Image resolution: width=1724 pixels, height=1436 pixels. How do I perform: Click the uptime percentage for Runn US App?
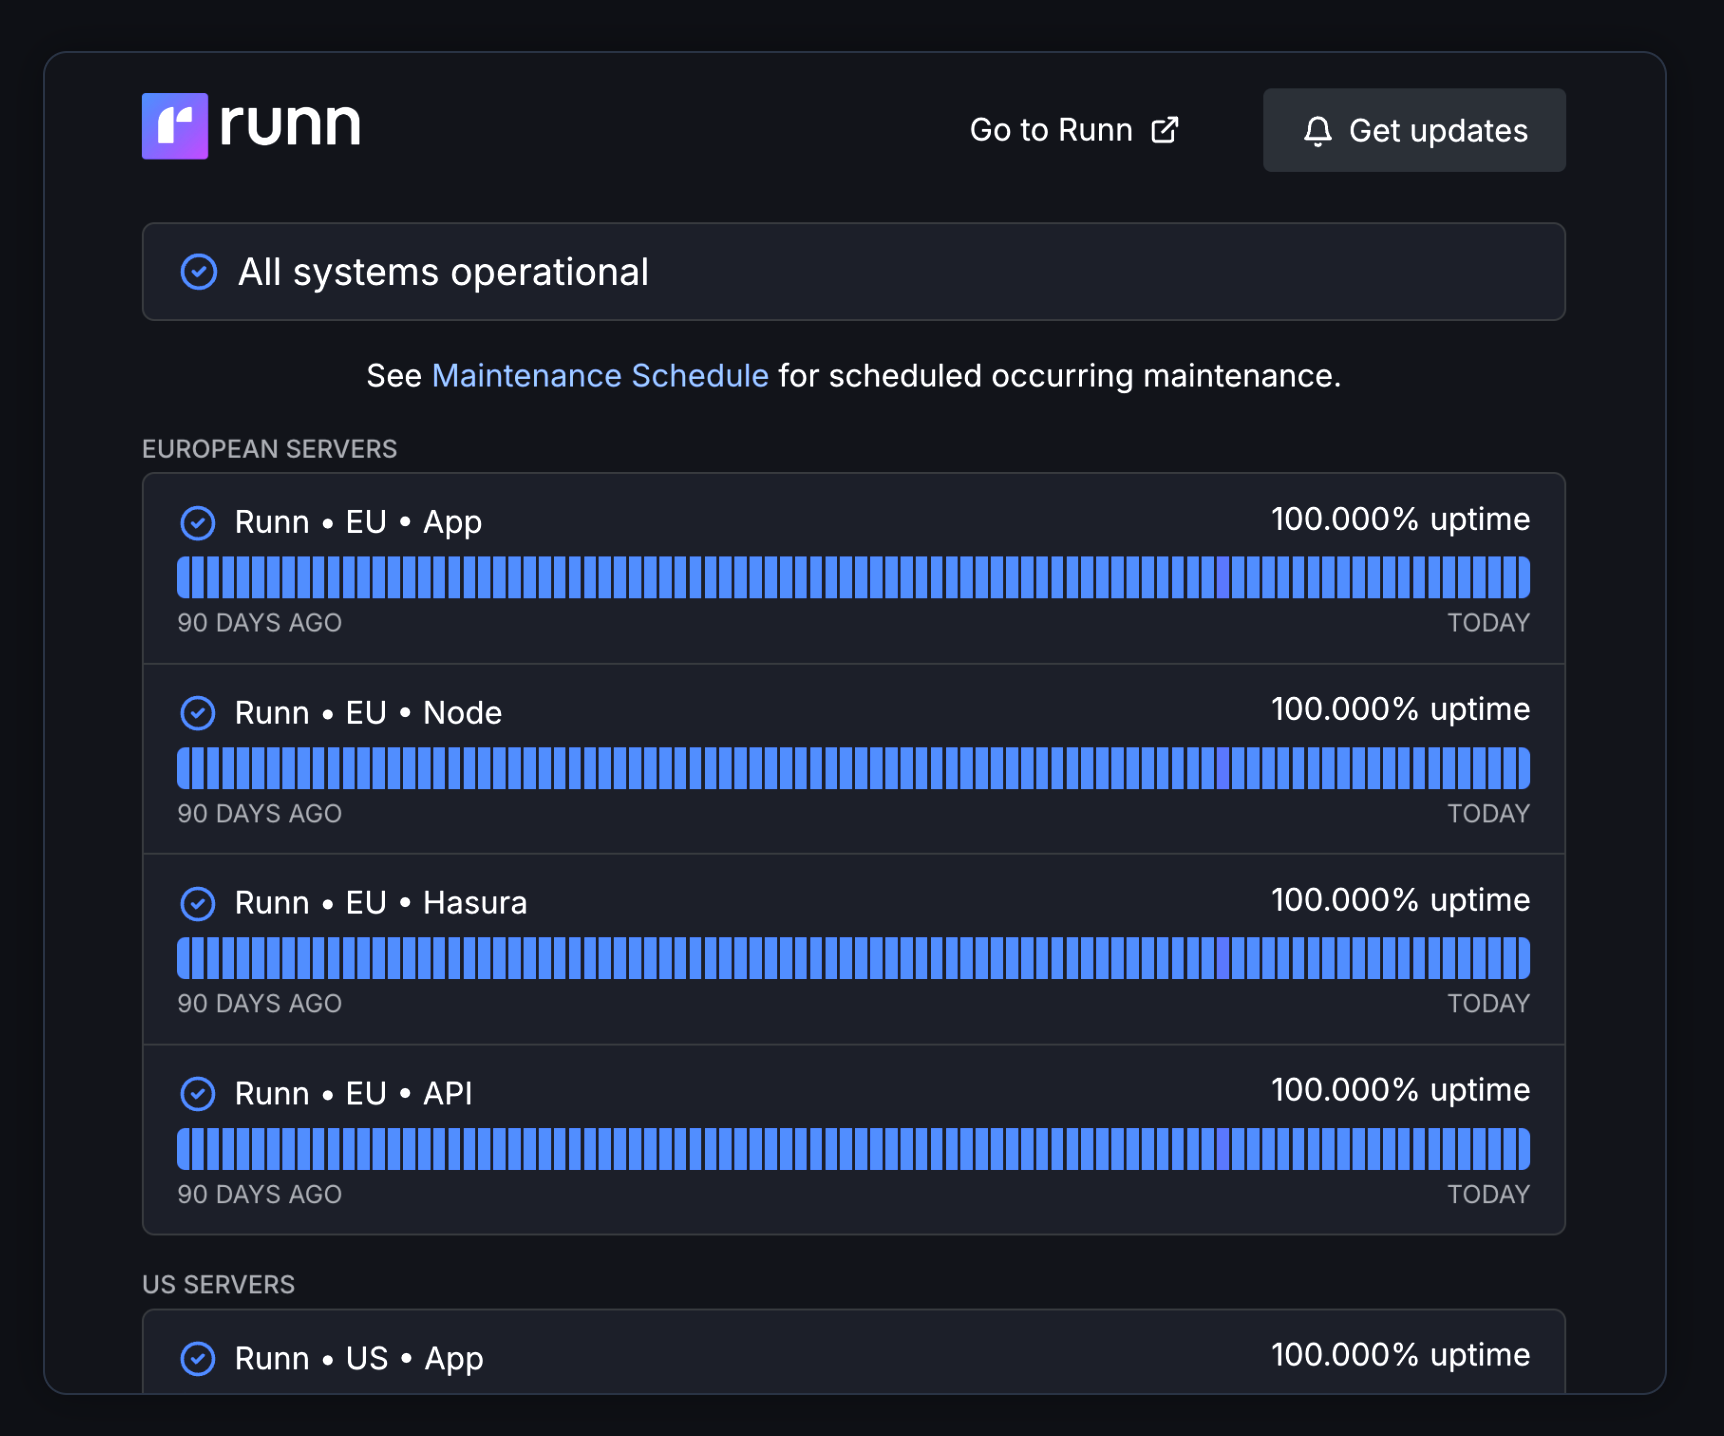1400,1355
